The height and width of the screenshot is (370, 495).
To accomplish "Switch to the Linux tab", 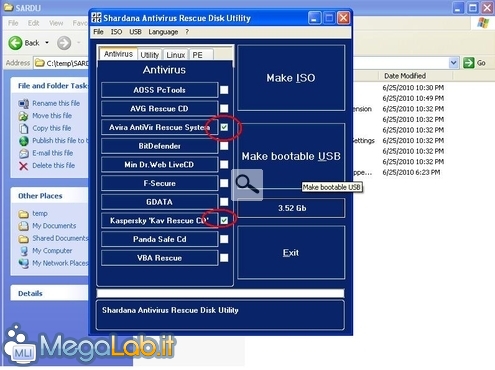I will click(x=175, y=55).
